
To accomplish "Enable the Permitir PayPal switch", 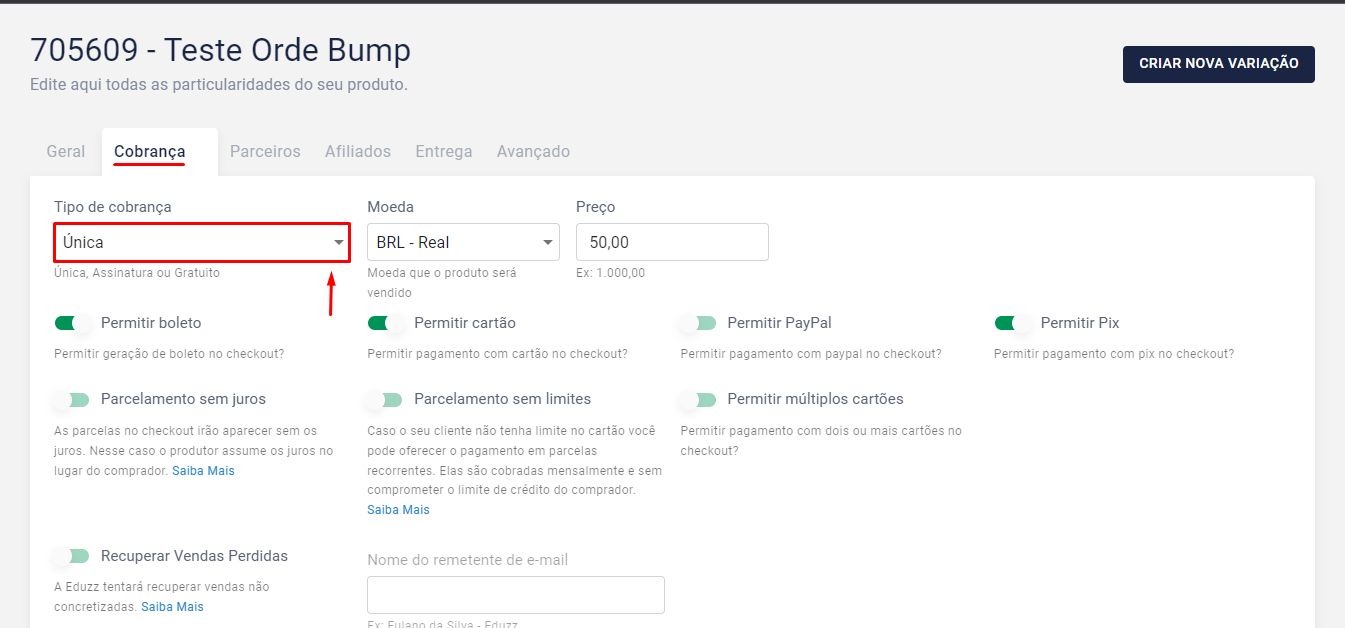I will [x=698, y=323].
